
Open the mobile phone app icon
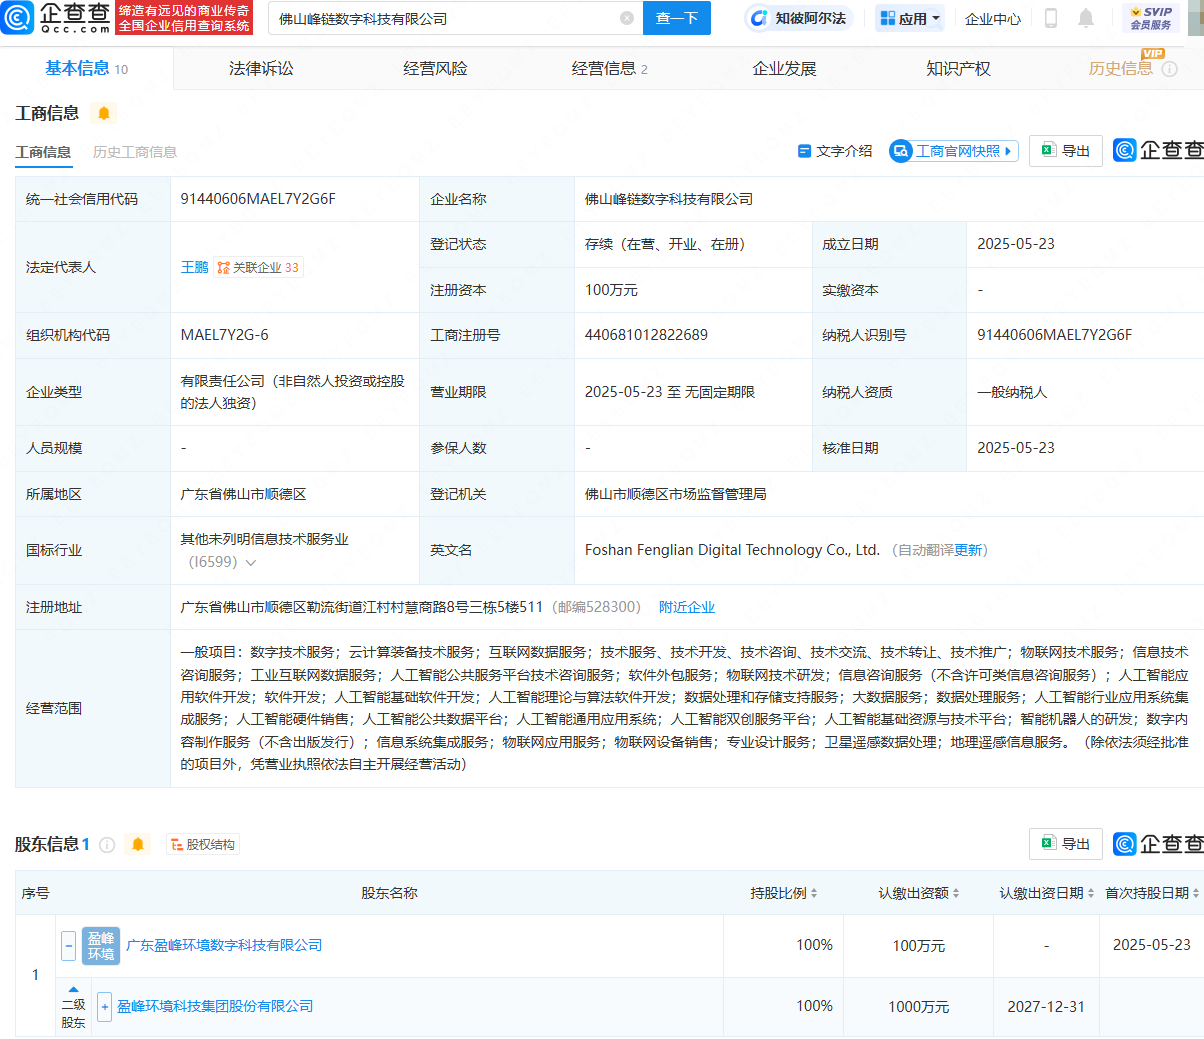point(1051,18)
